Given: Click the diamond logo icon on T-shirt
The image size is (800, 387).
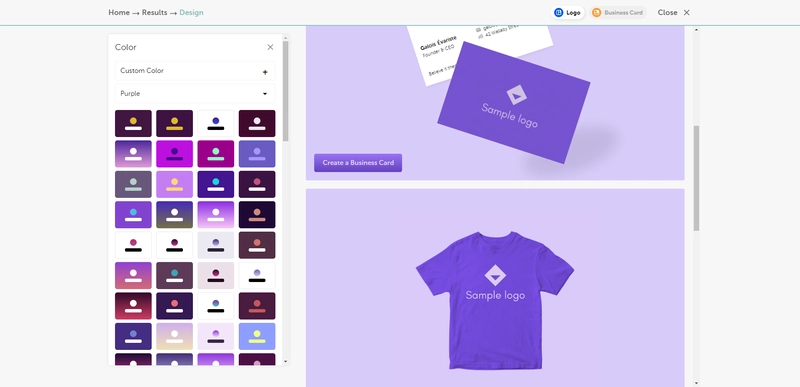Looking at the screenshot, I should 495,275.
